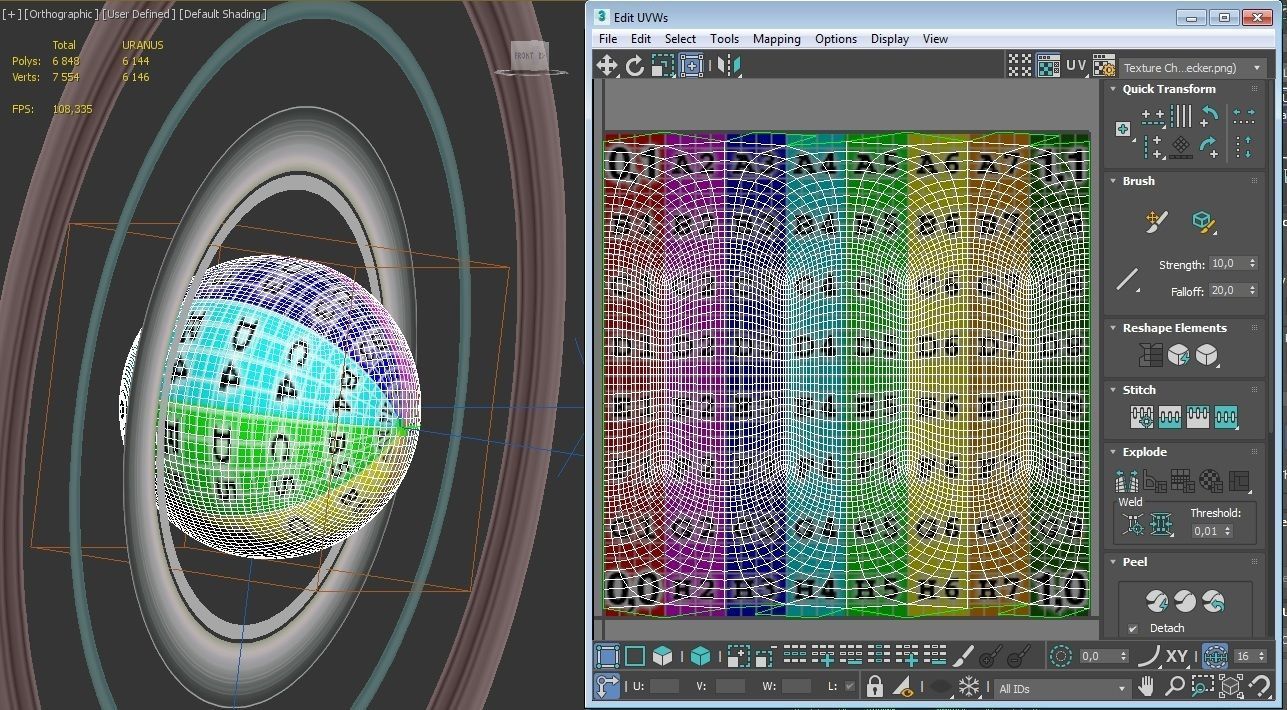The width and height of the screenshot is (1287, 710).
Task: Open the Display menu
Action: (890, 39)
